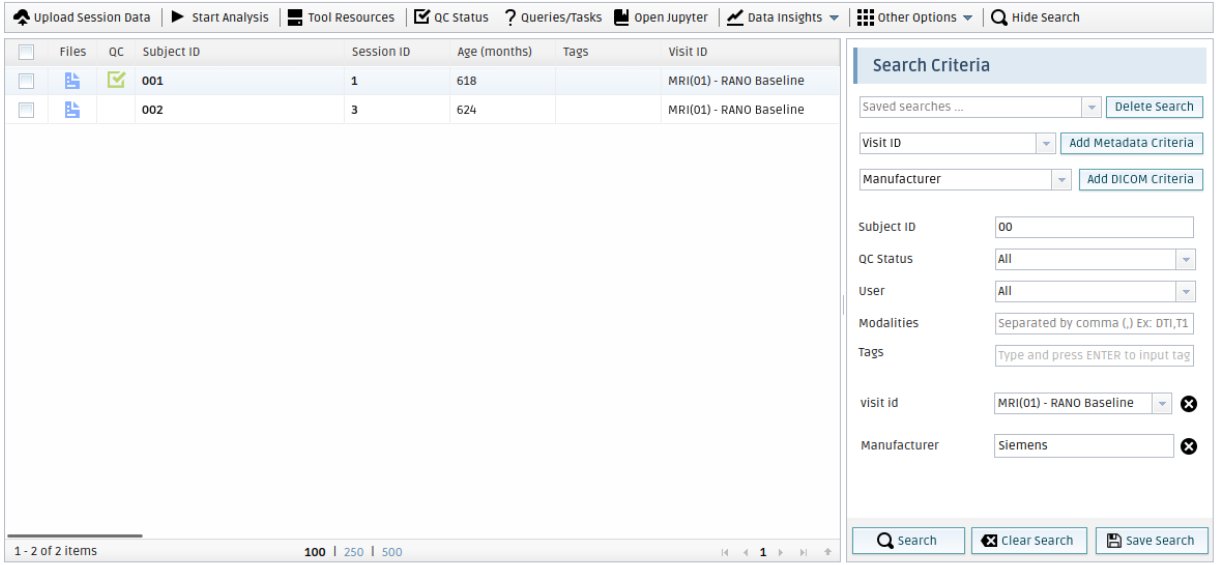Remove the visit id criteria with X icon
The height and width of the screenshot is (565, 1217).
click(1188, 403)
